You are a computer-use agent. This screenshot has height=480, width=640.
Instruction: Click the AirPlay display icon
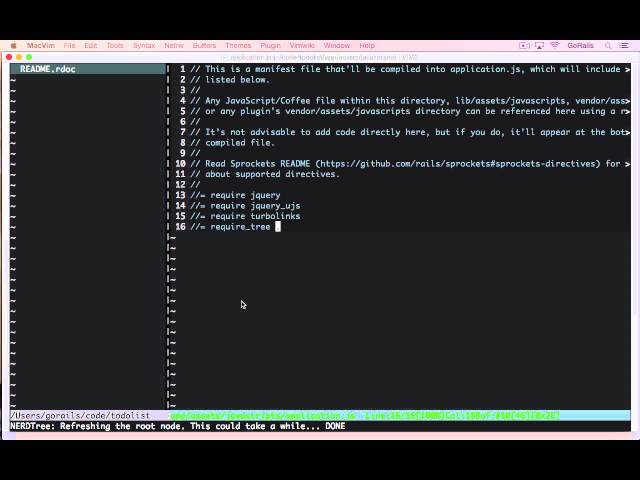(539, 45)
